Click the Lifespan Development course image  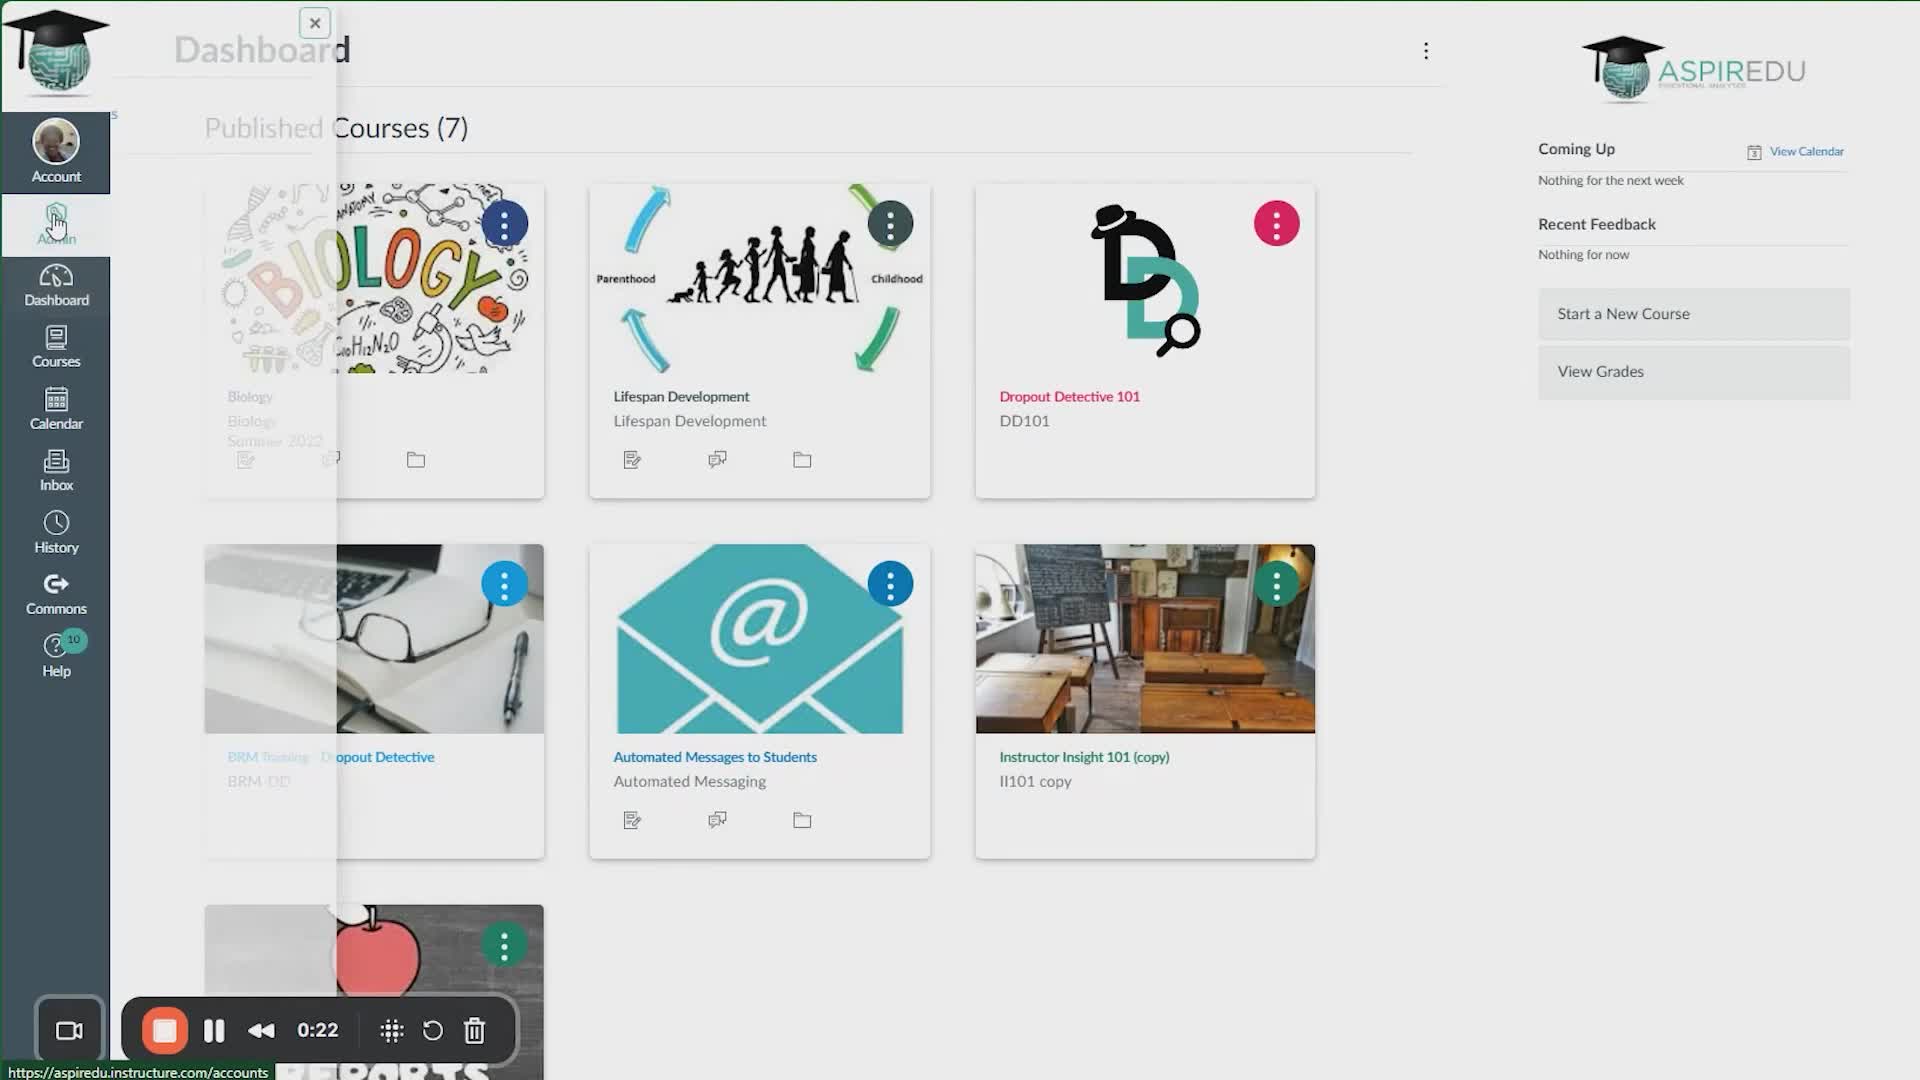coord(760,279)
